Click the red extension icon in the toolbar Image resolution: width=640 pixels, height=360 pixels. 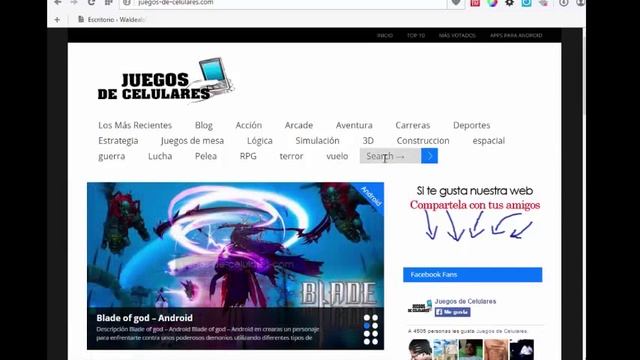475,3
